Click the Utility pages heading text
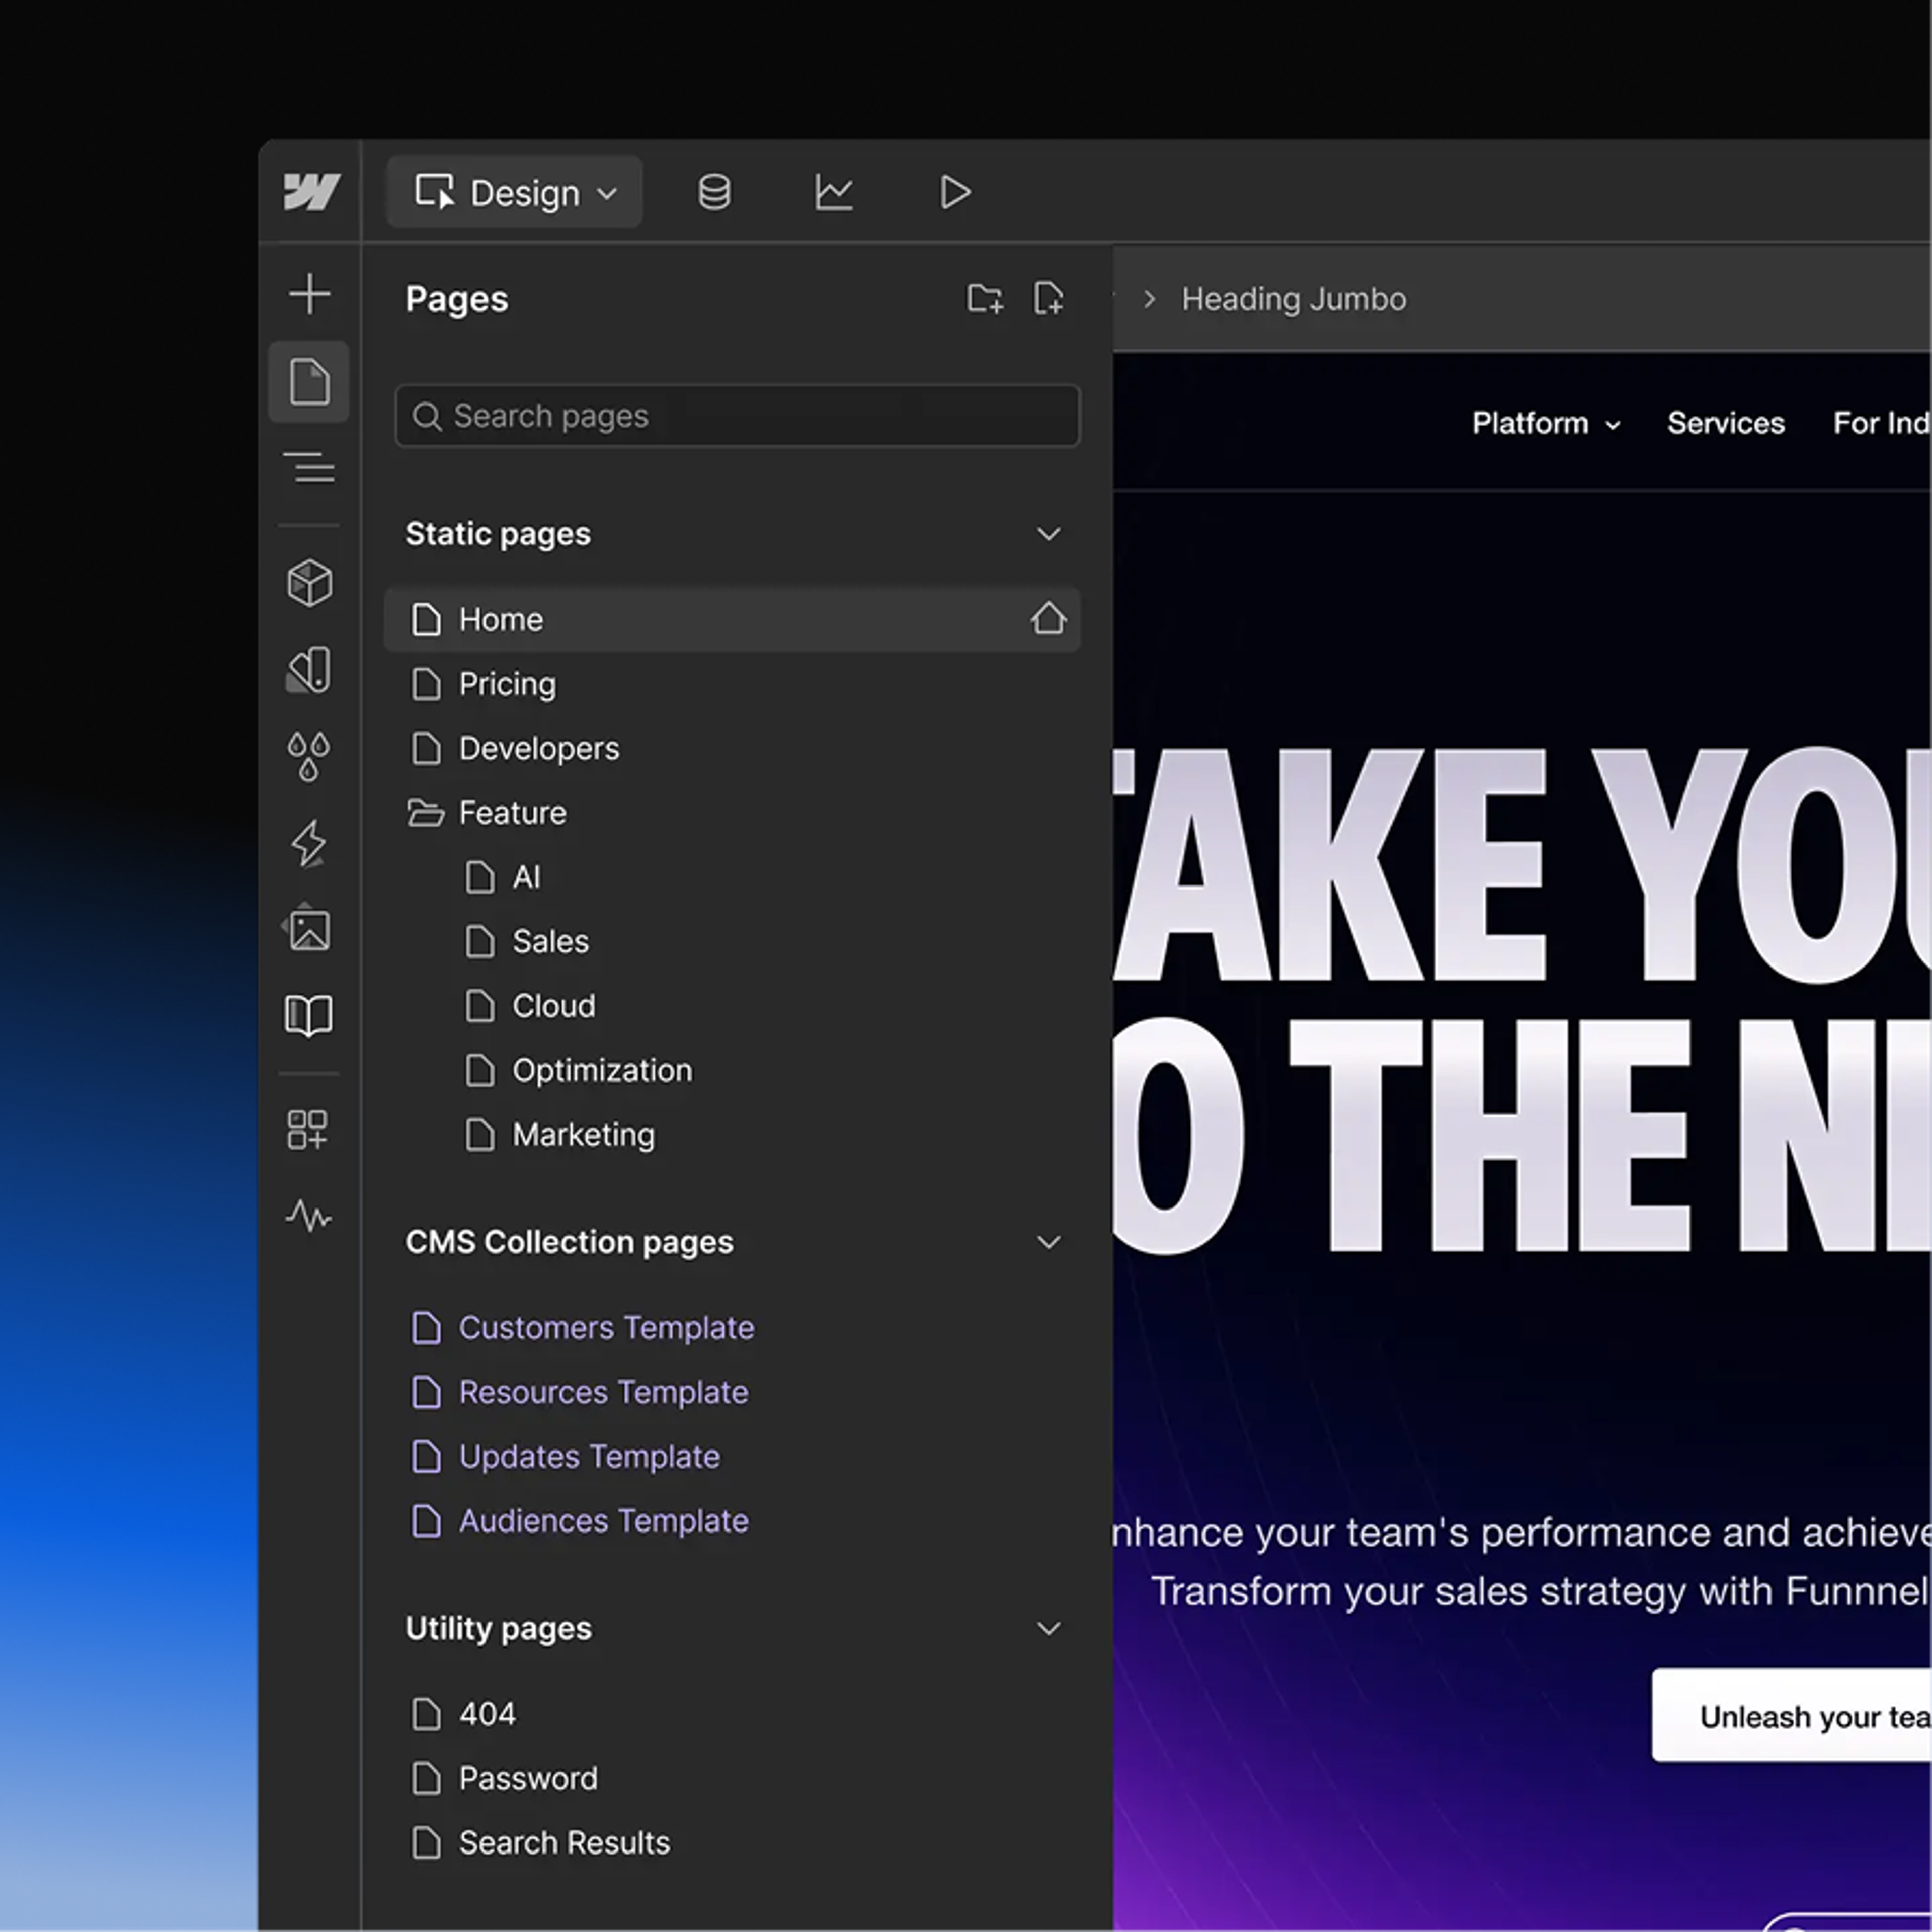This screenshot has height=1932, width=1932. pos(498,1628)
